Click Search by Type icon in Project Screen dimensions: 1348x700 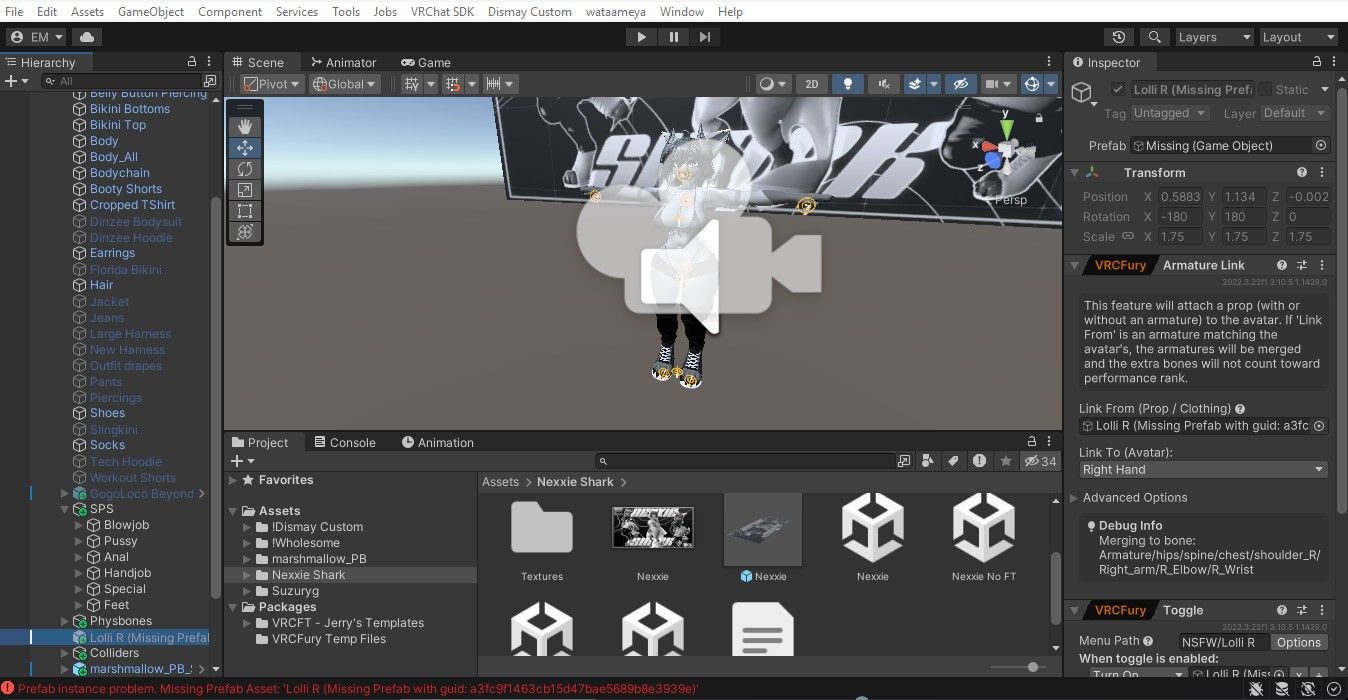tap(928, 461)
